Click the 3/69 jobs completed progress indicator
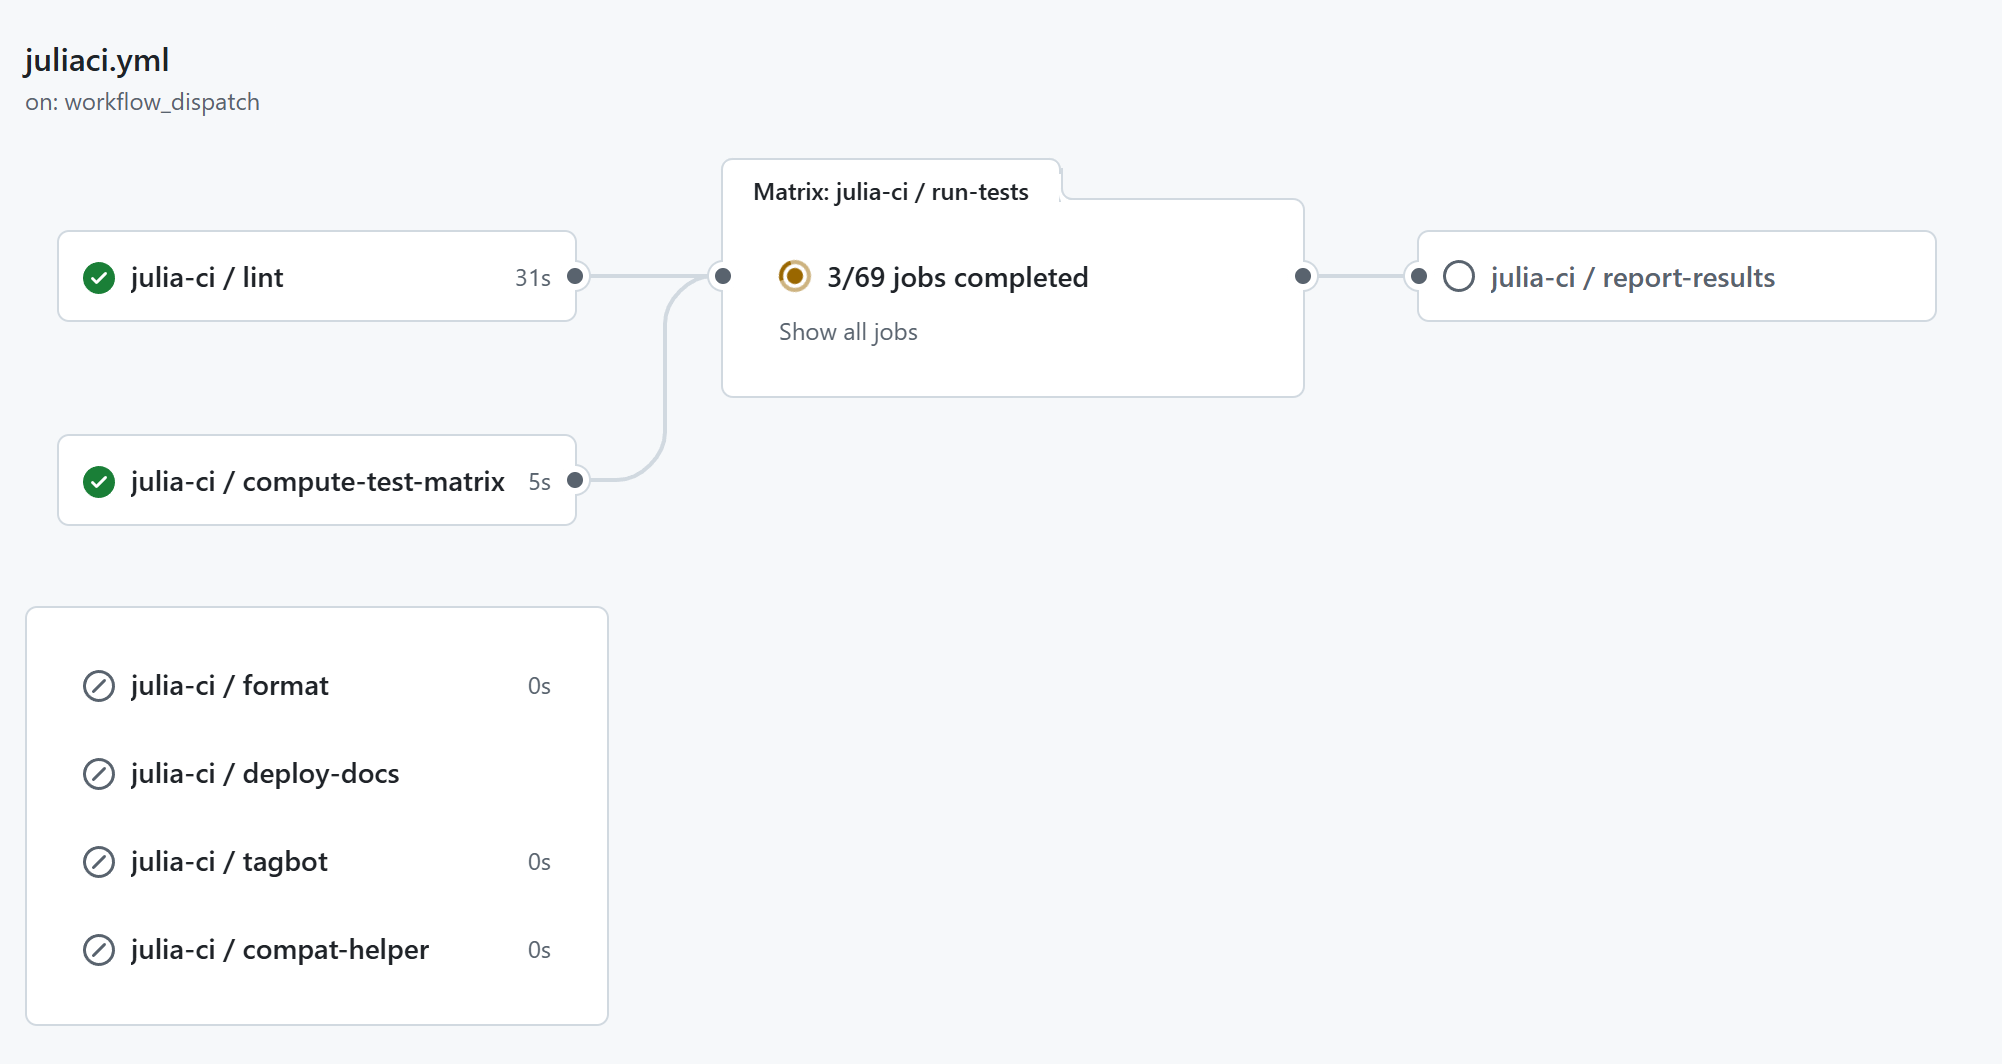The height and width of the screenshot is (1064, 2002). click(x=957, y=277)
